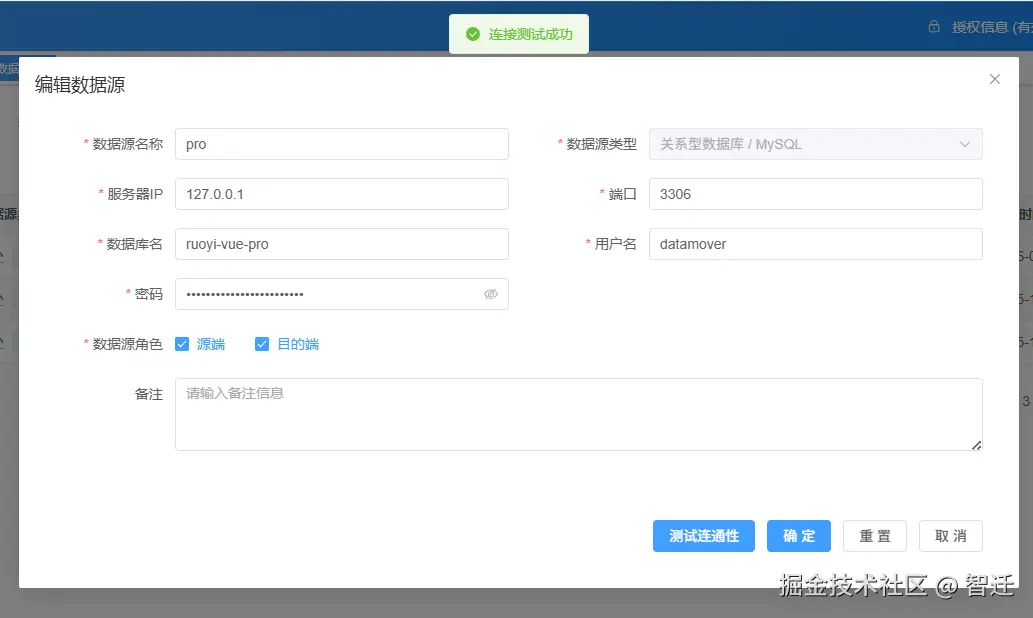Click the 授权信息 link in header
Screen dimensions: 1033x618
[x=991, y=27]
